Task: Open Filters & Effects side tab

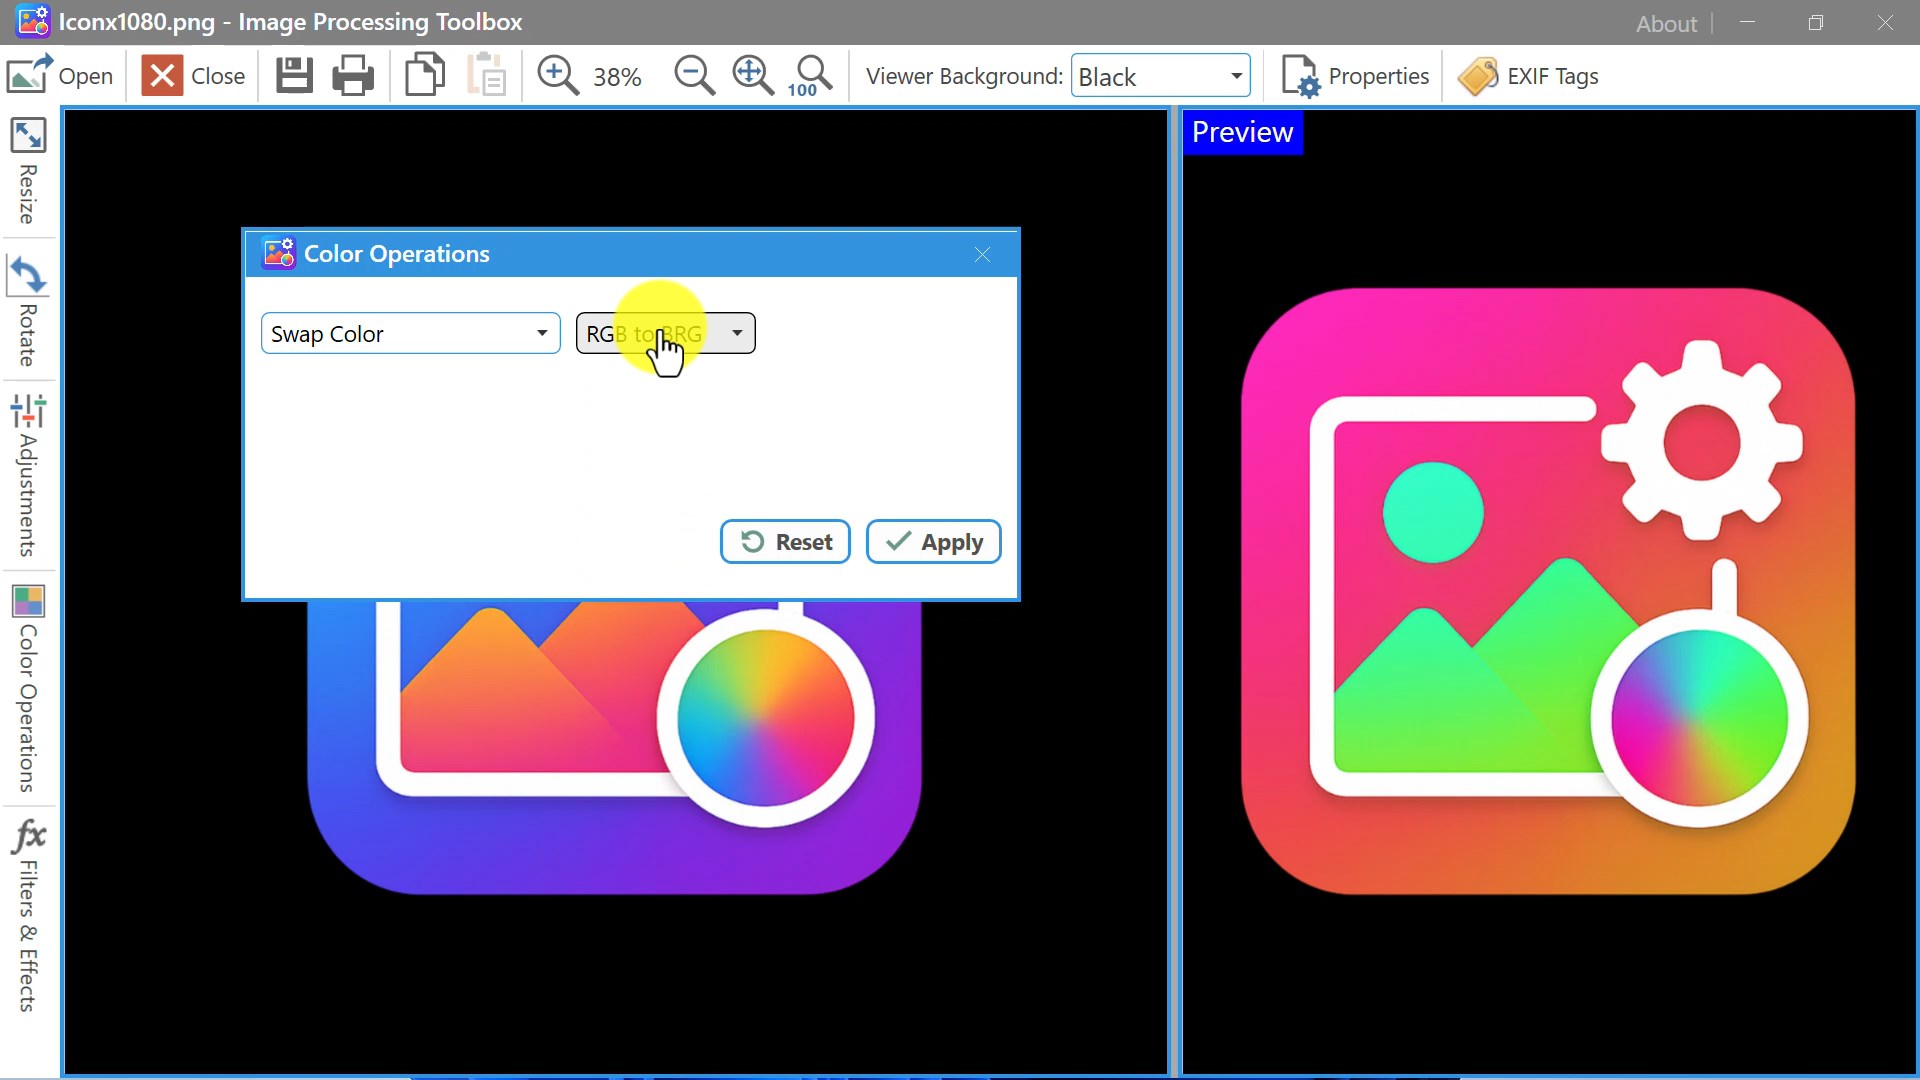Action: pyautogui.click(x=28, y=916)
